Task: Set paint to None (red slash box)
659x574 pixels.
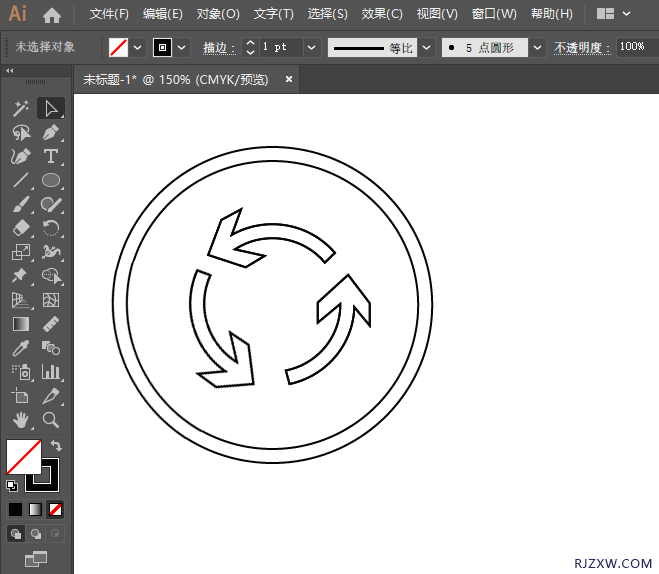Action: 56,509
